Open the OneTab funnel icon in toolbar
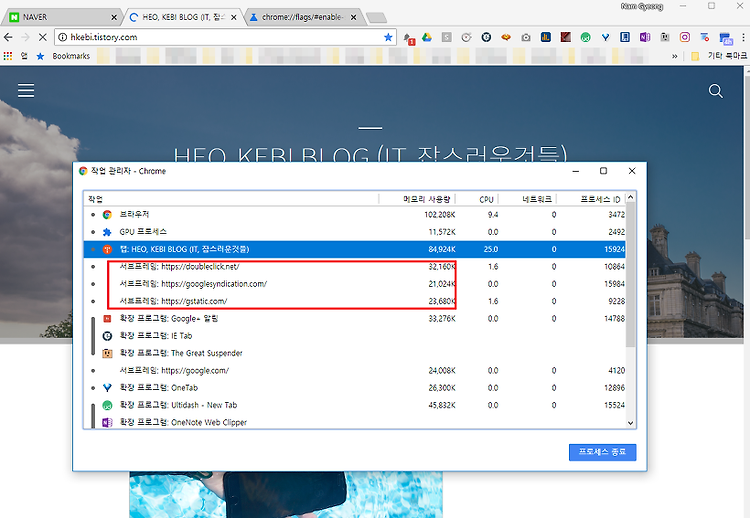 (606, 37)
